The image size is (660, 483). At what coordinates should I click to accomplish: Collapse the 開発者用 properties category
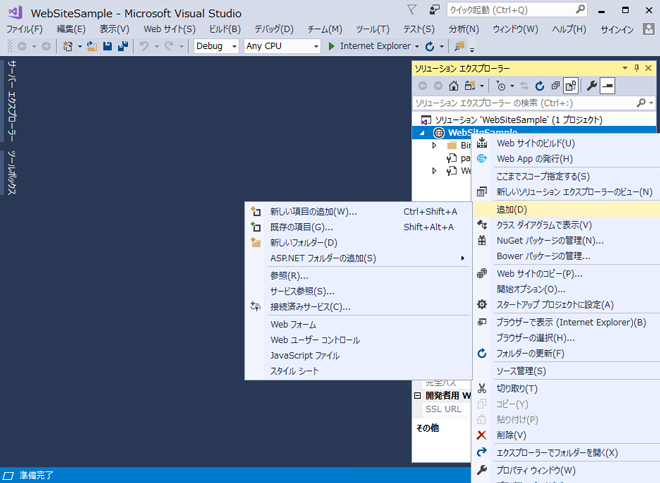pyautogui.click(x=418, y=396)
